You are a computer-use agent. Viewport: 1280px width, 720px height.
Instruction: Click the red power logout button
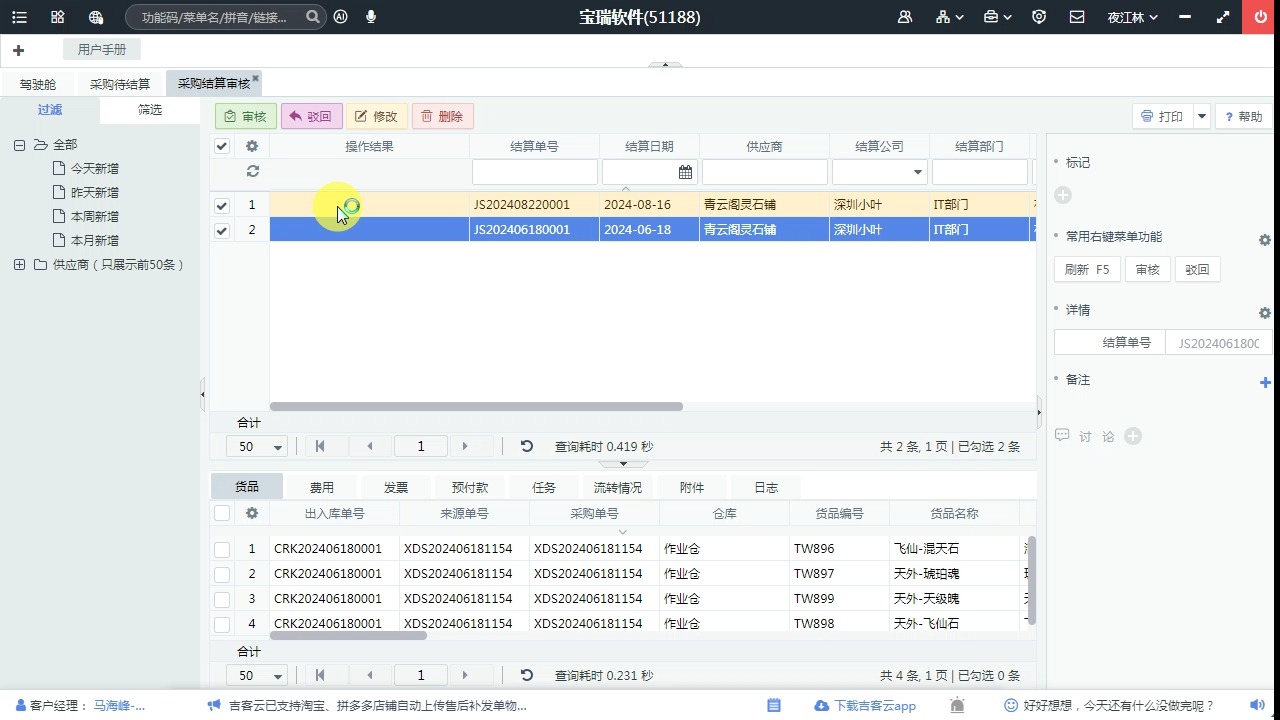click(1260, 17)
